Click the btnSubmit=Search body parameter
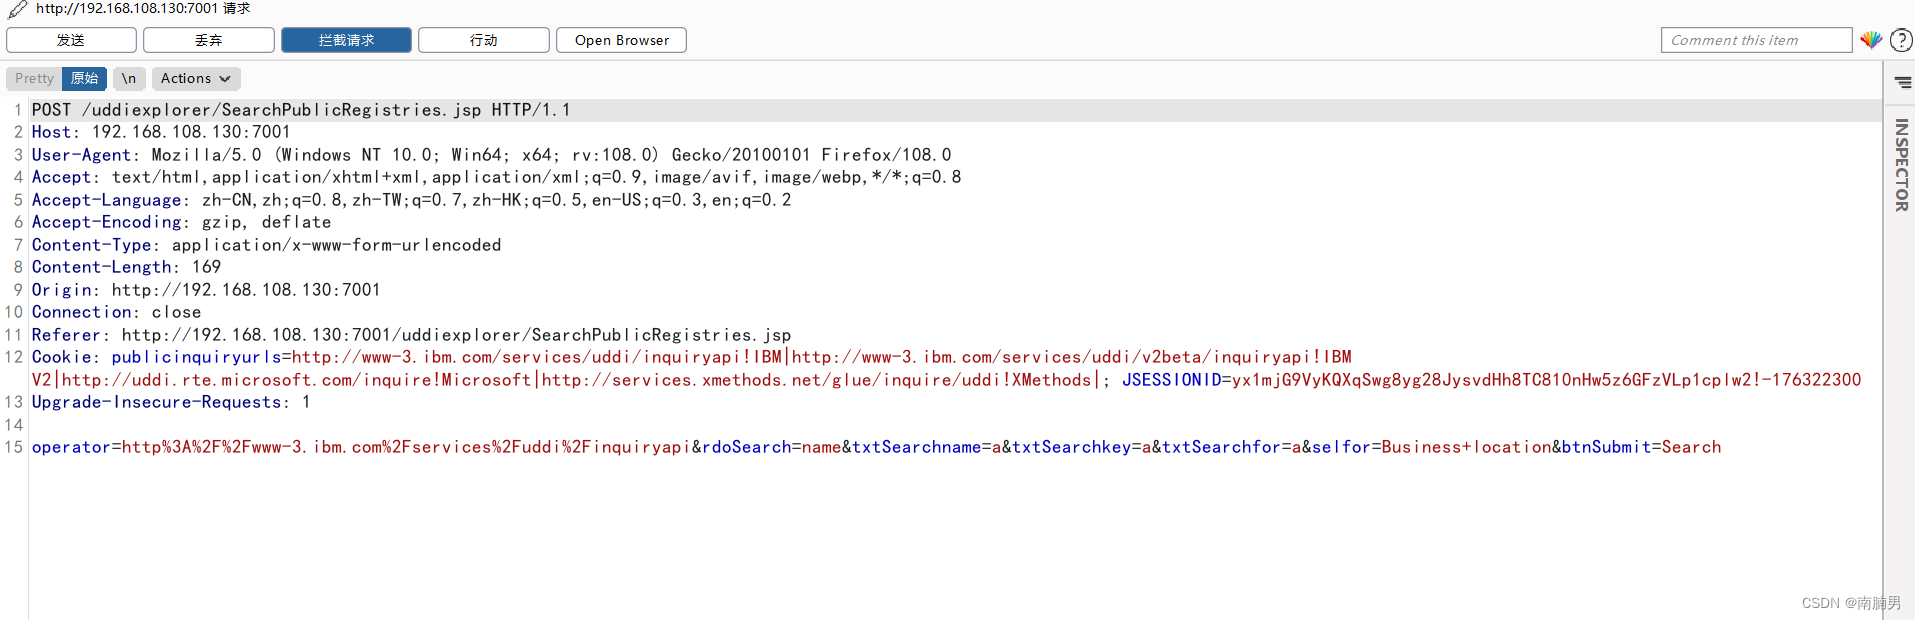 click(1641, 447)
